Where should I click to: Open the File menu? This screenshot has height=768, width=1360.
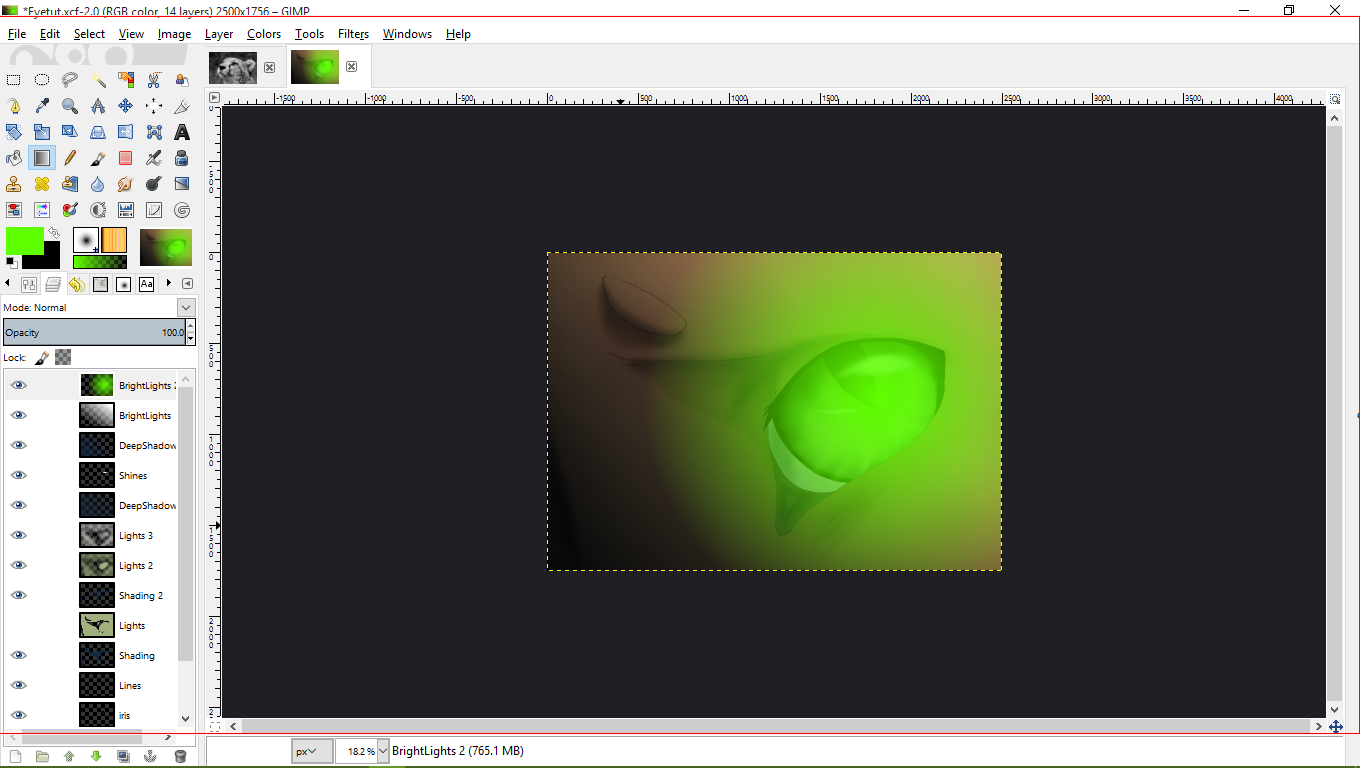coord(17,34)
